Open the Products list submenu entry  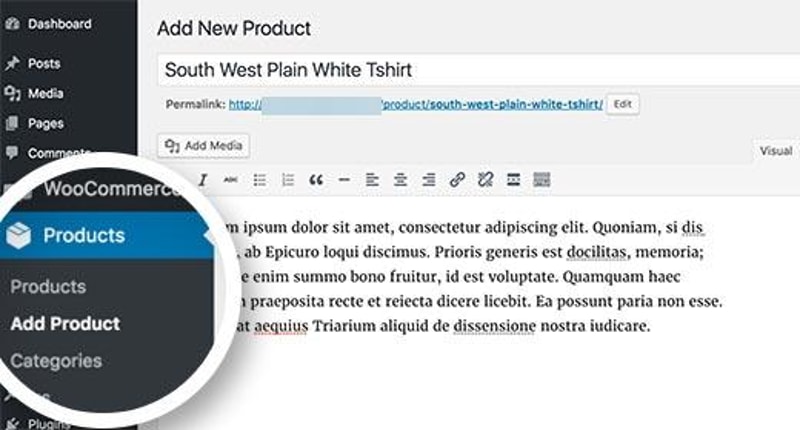click(48, 286)
